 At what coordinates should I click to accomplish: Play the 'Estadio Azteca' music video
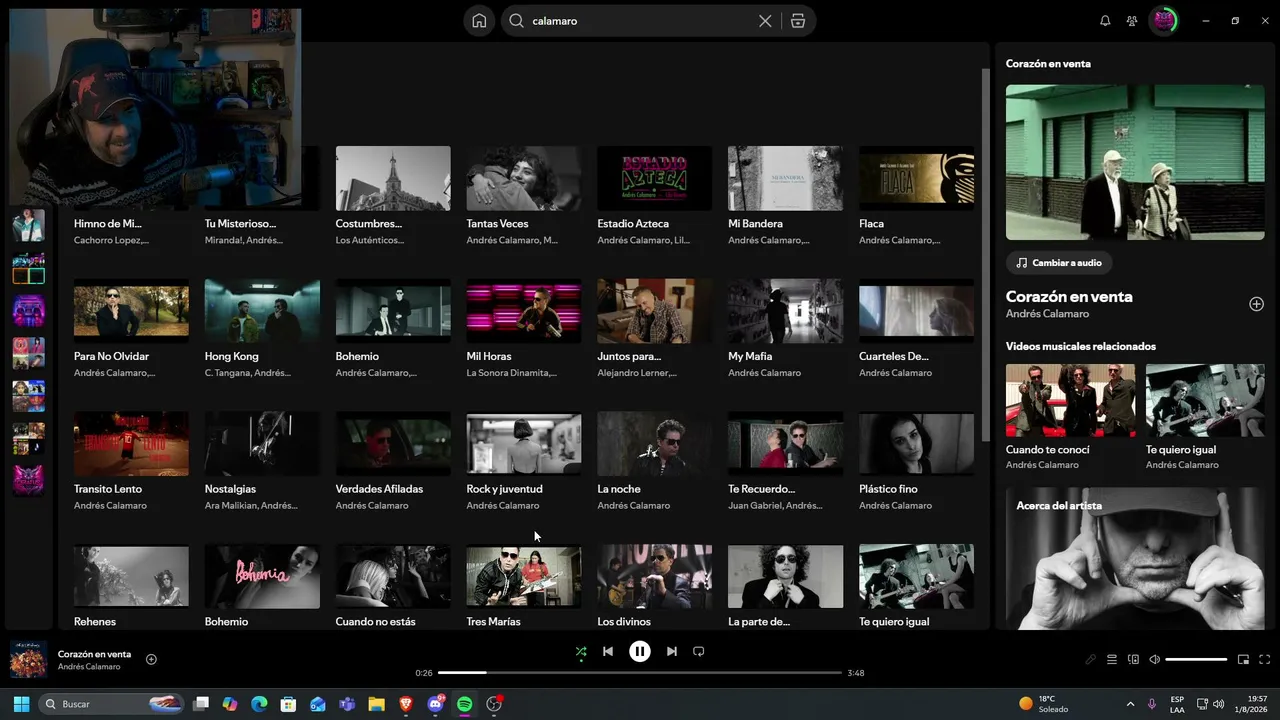click(655, 178)
